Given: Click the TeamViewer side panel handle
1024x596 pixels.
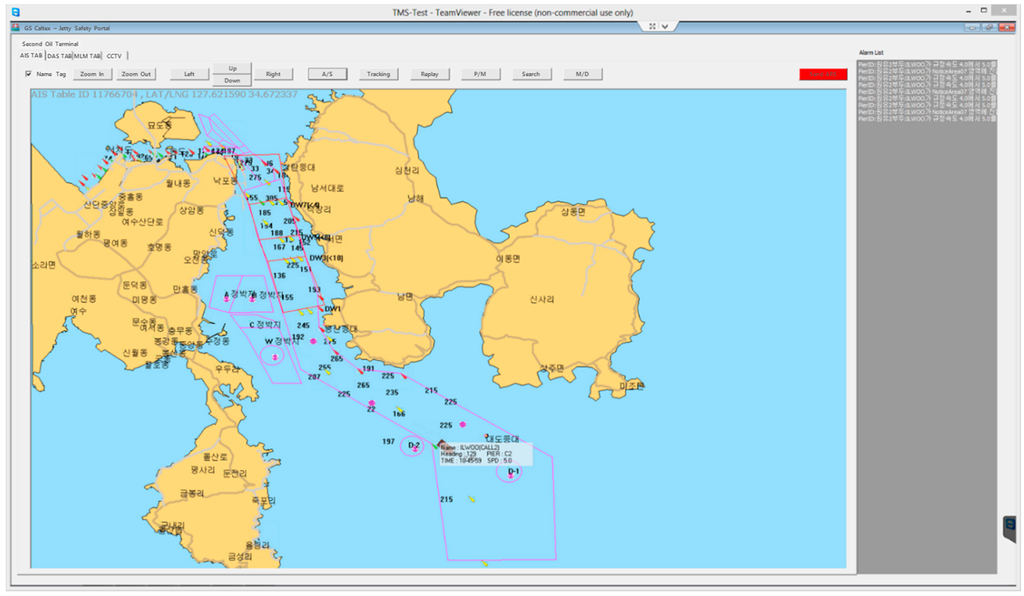Looking at the screenshot, I should point(1010,528).
